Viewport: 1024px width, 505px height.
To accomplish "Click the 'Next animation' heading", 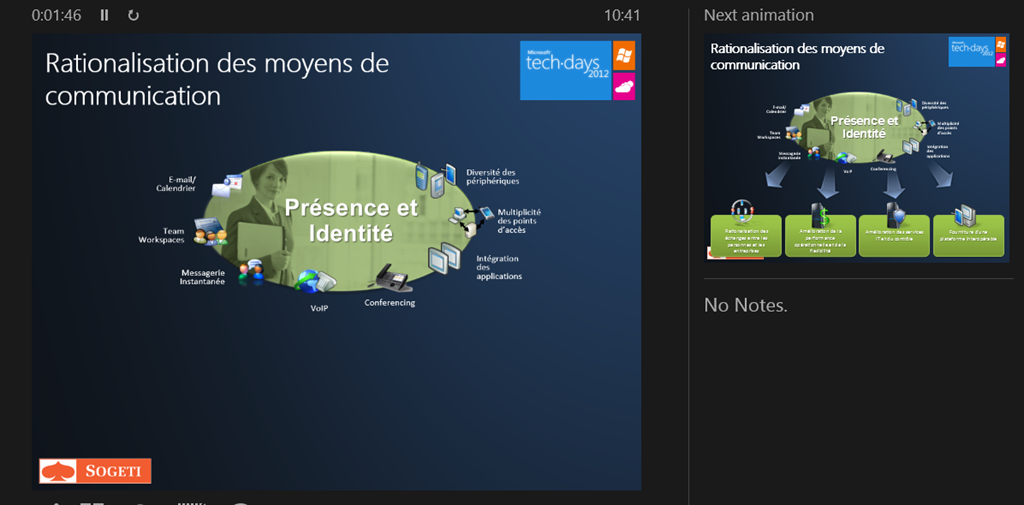I will pos(759,15).
